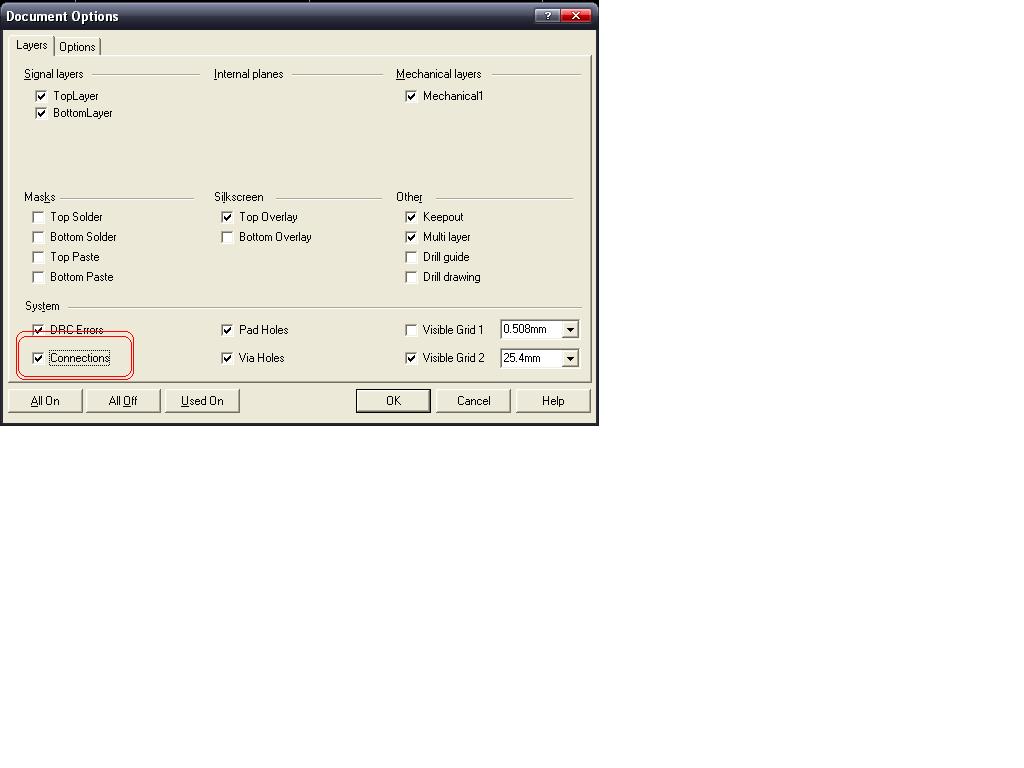
Task: Open Help from the dialog buttons
Action: pyautogui.click(x=553, y=401)
